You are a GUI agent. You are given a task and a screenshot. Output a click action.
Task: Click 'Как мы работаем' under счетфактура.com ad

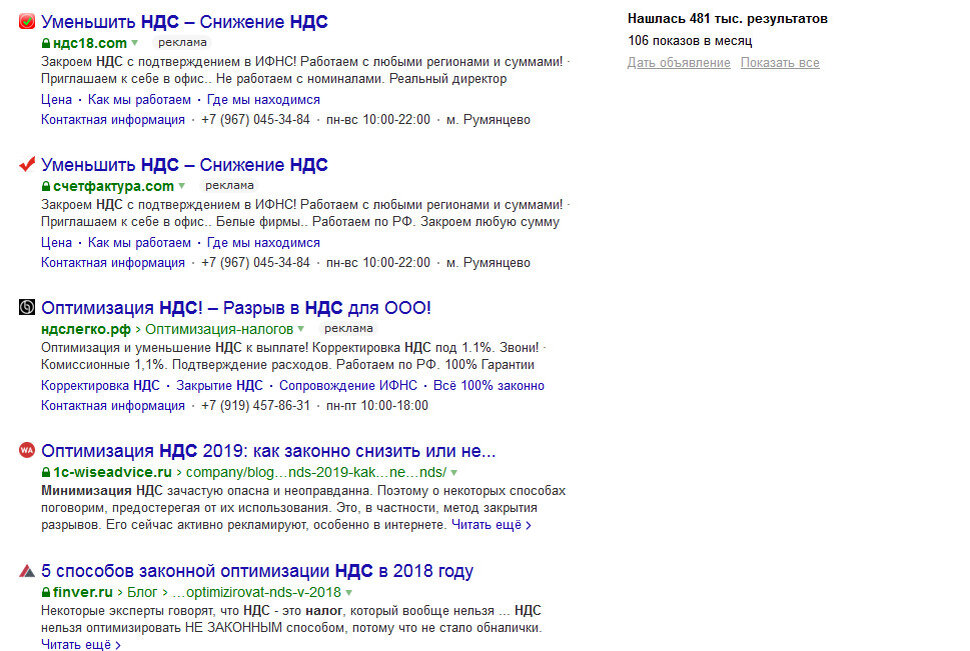point(139,243)
